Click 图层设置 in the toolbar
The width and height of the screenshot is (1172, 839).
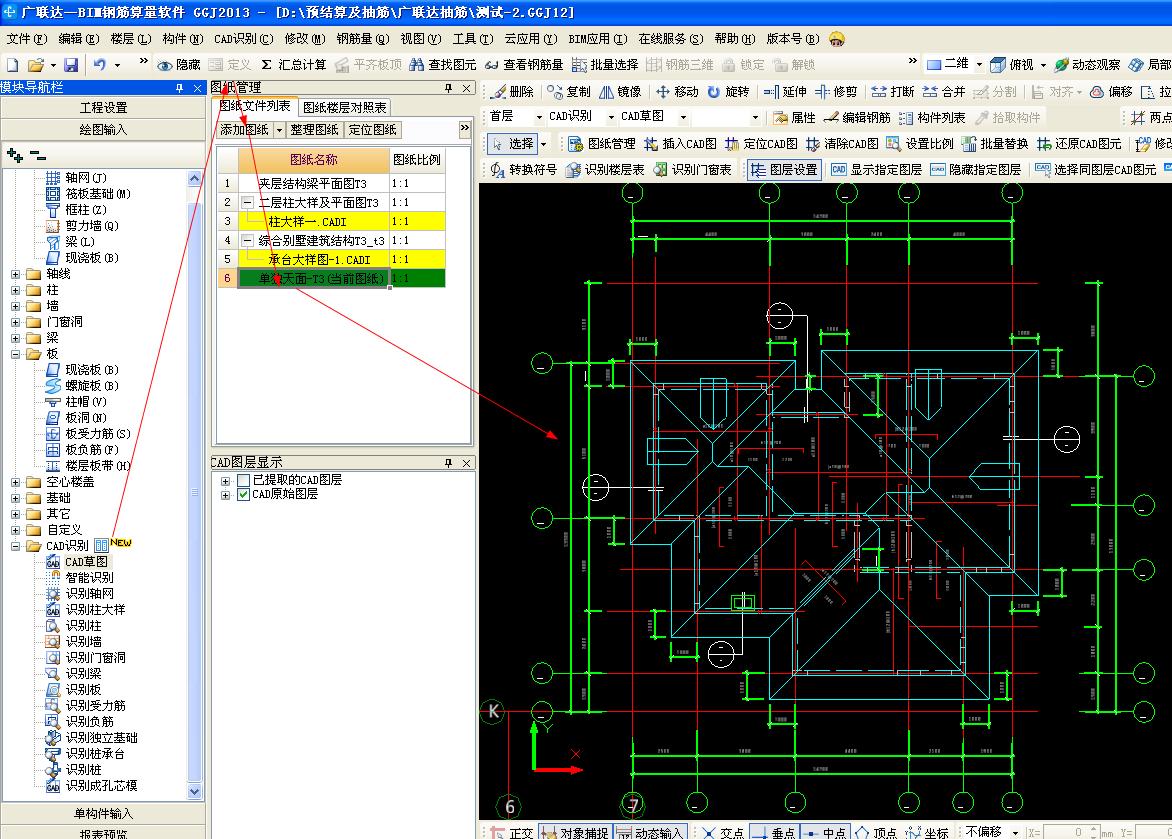point(785,170)
